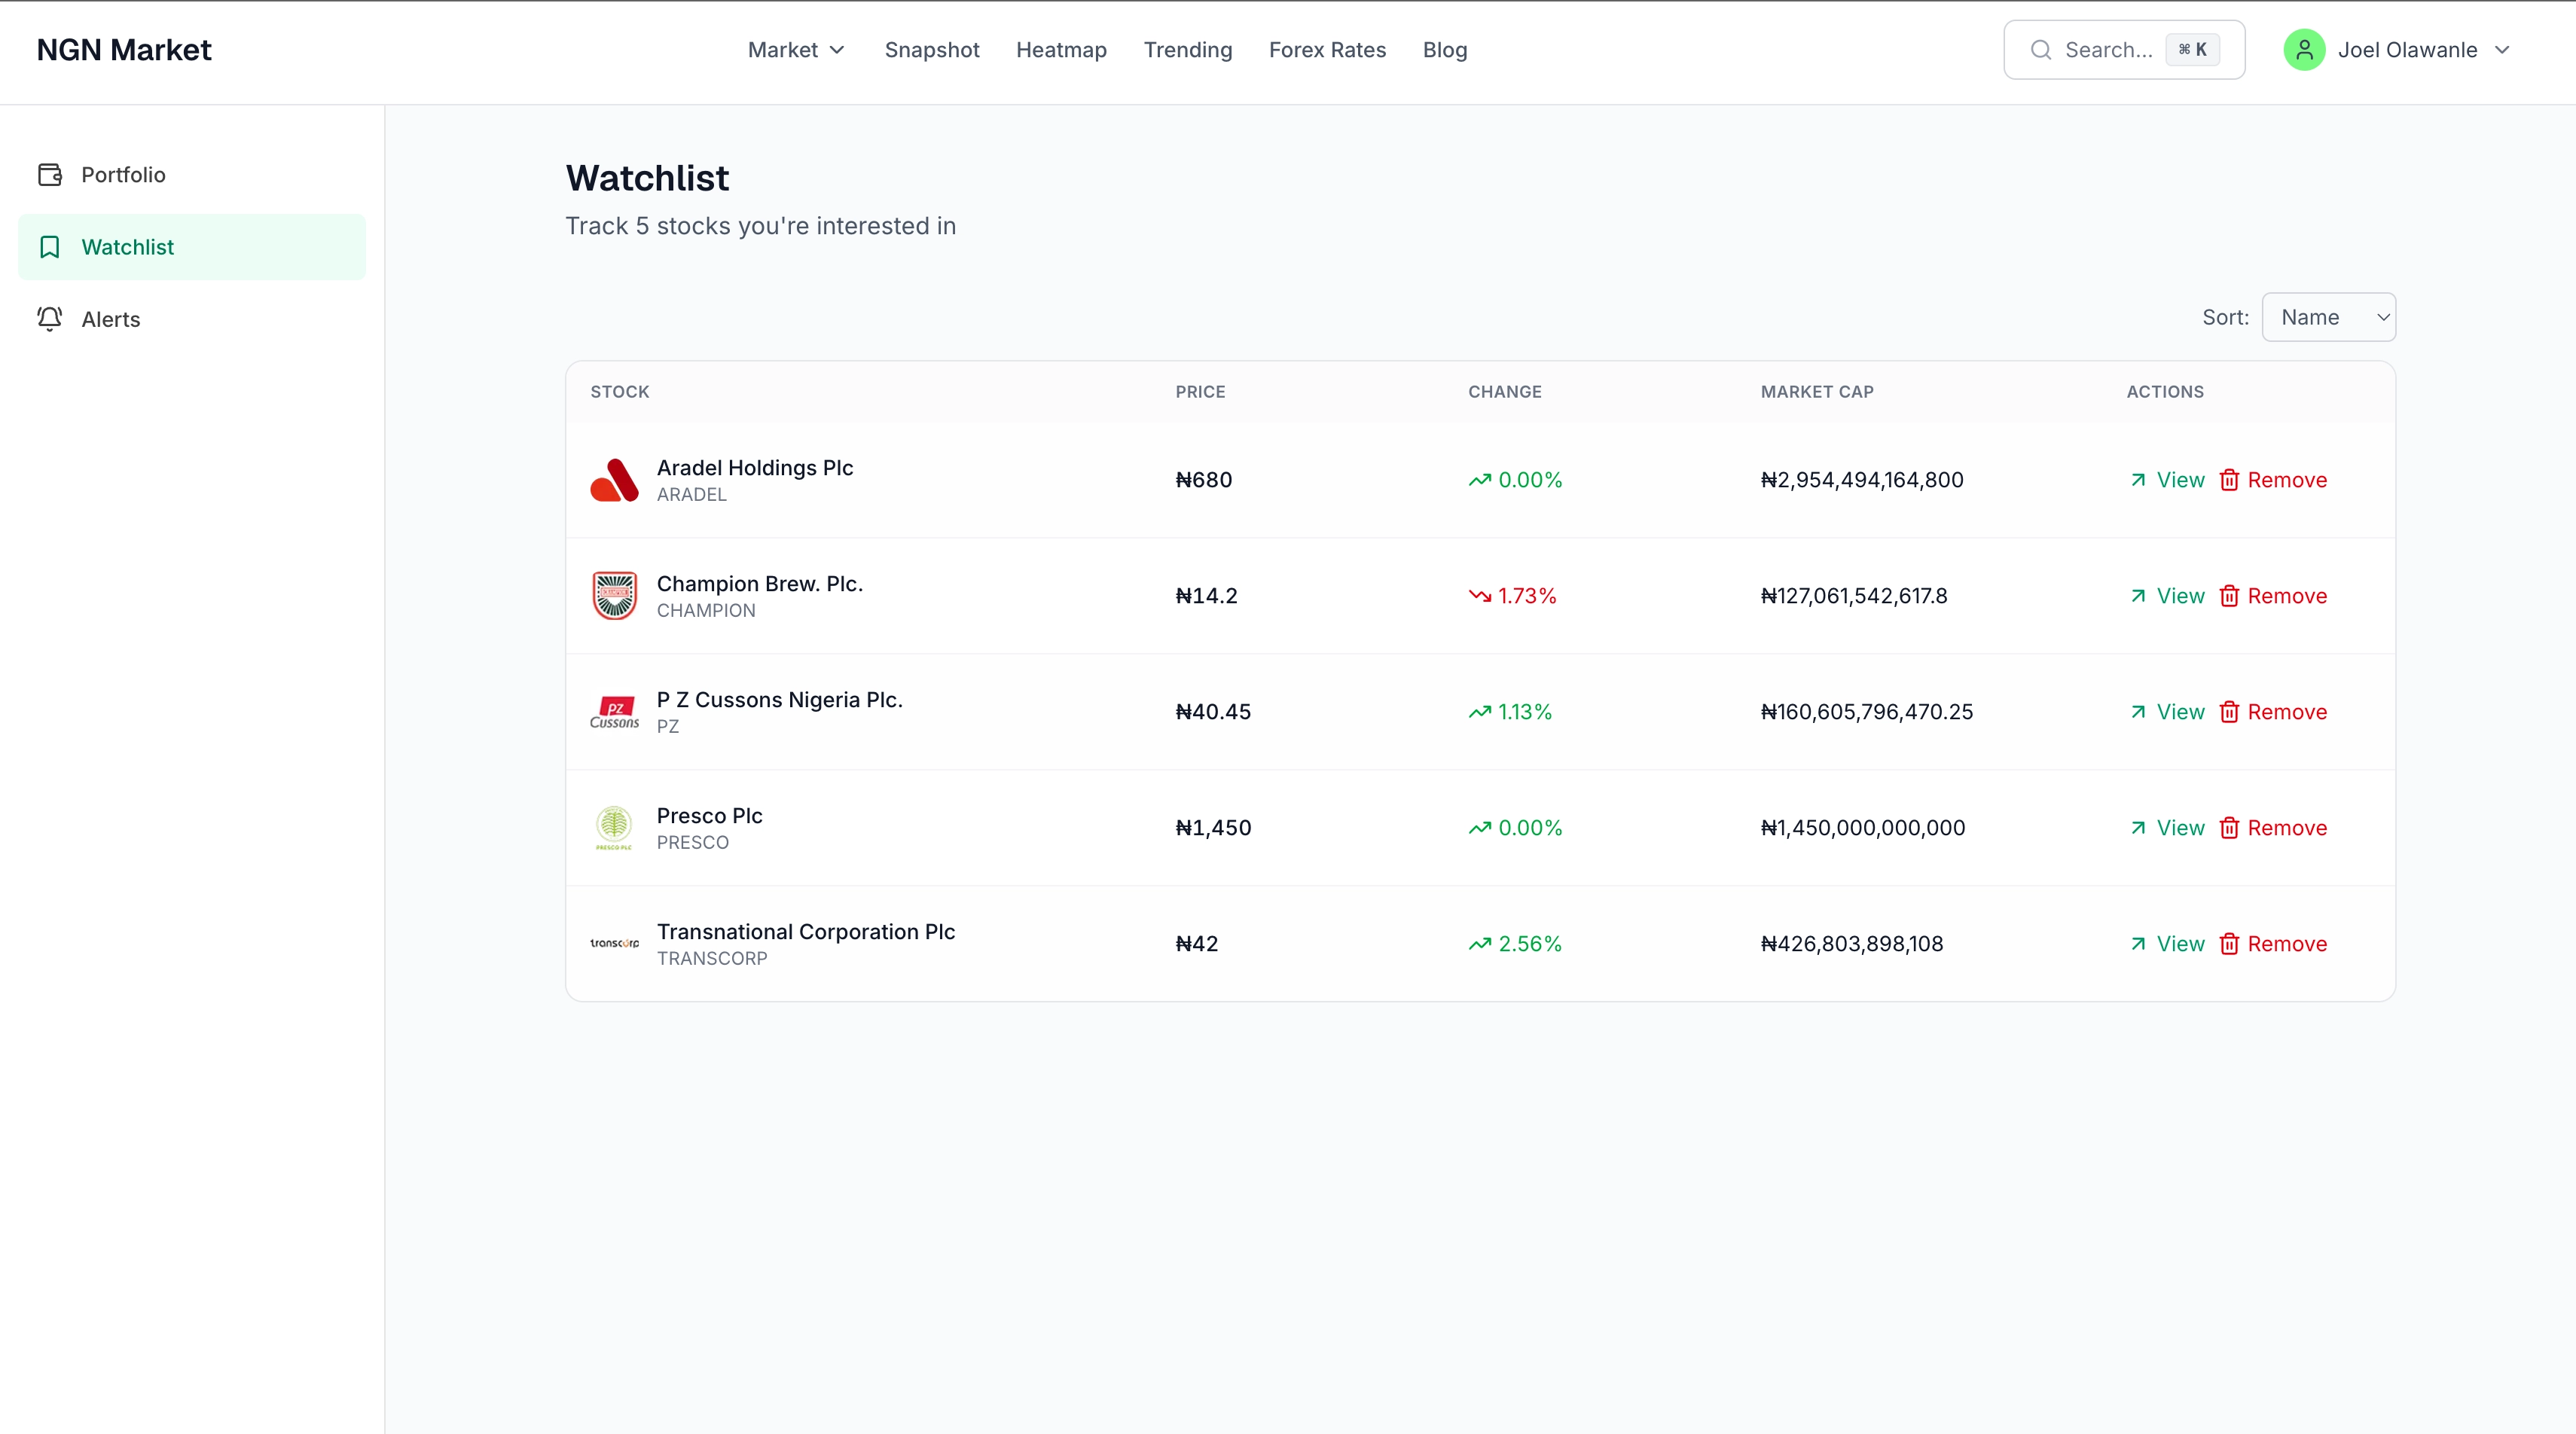Click the green user avatar icon
Image resolution: width=2576 pixels, height=1434 pixels.
click(x=2305, y=49)
